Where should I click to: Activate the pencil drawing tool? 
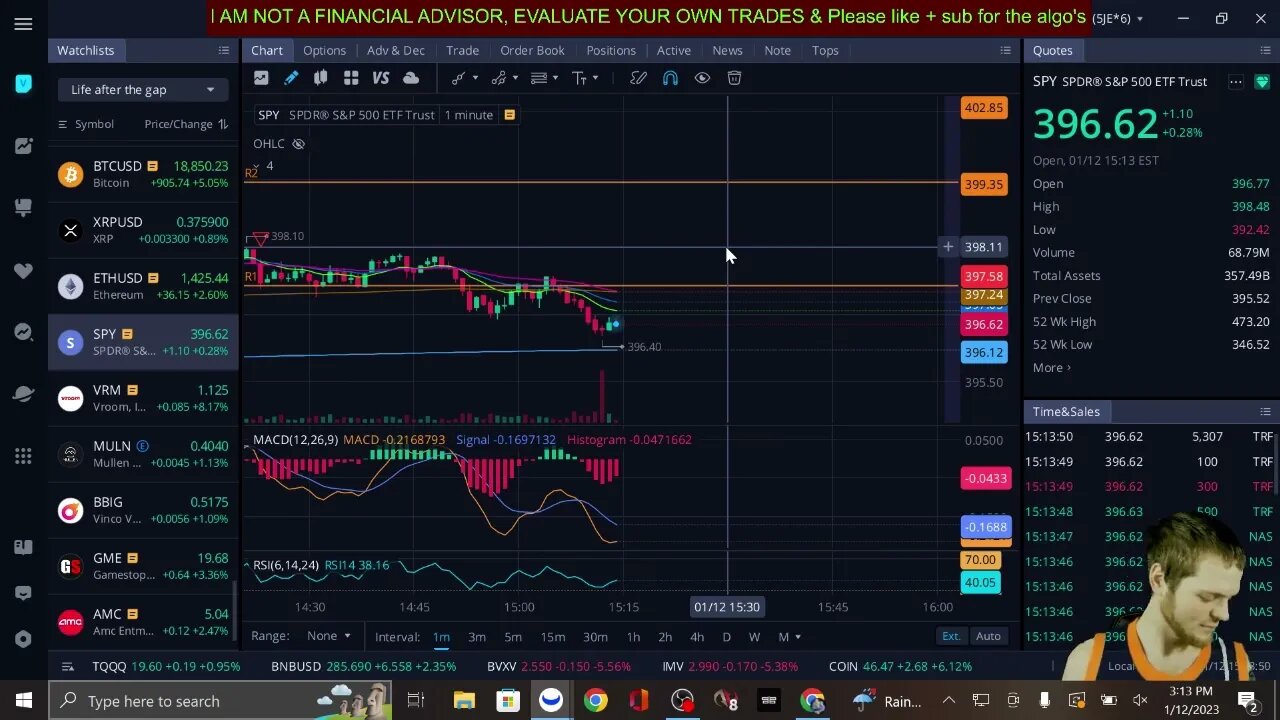click(x=291, y=78)
